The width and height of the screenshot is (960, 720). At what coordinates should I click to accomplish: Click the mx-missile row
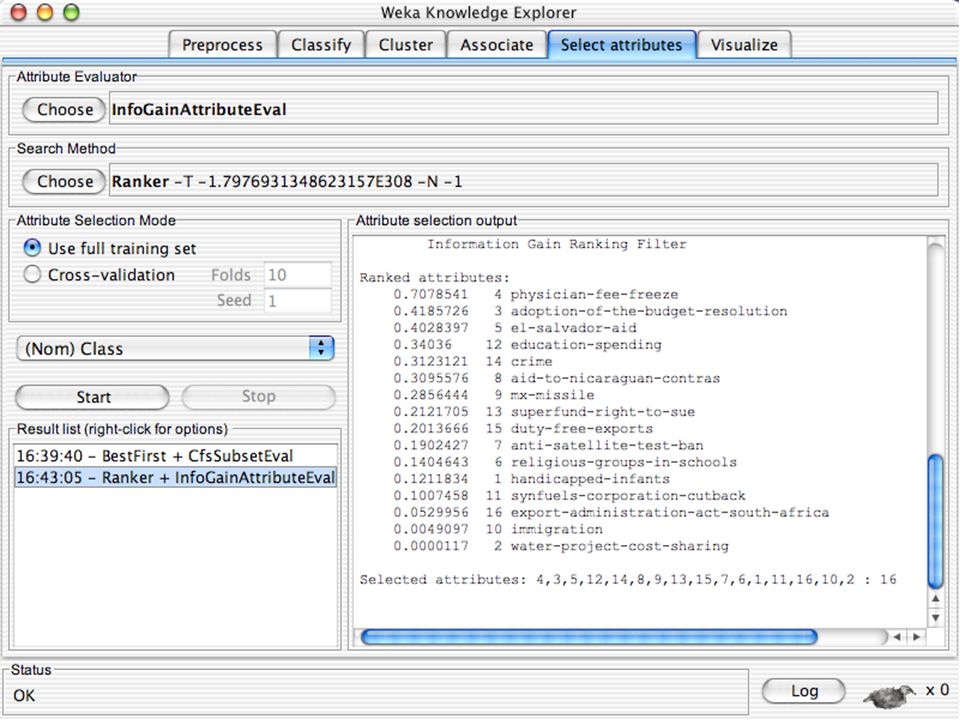point(493,395)
